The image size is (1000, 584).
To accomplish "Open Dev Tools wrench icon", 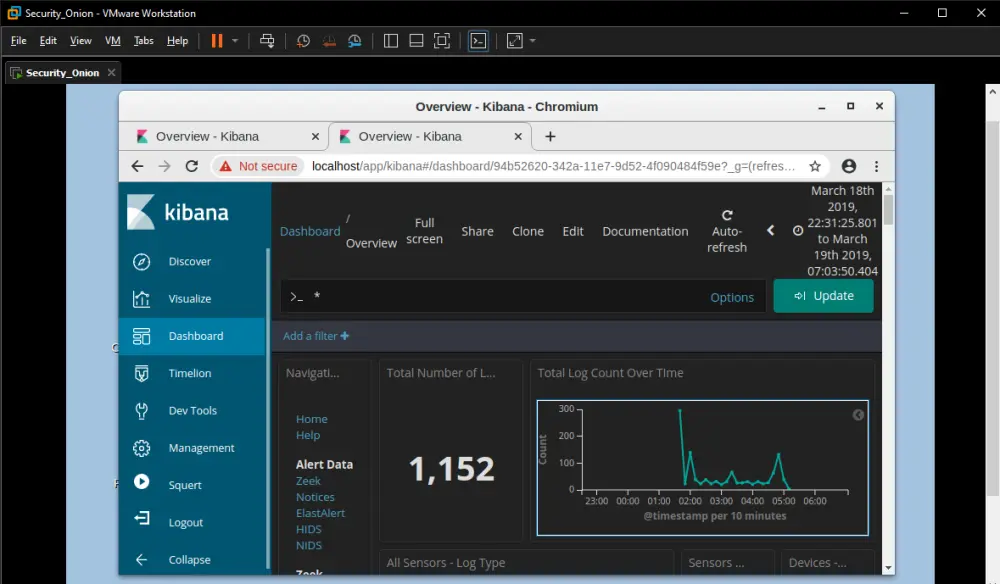I will pos(142,411).
